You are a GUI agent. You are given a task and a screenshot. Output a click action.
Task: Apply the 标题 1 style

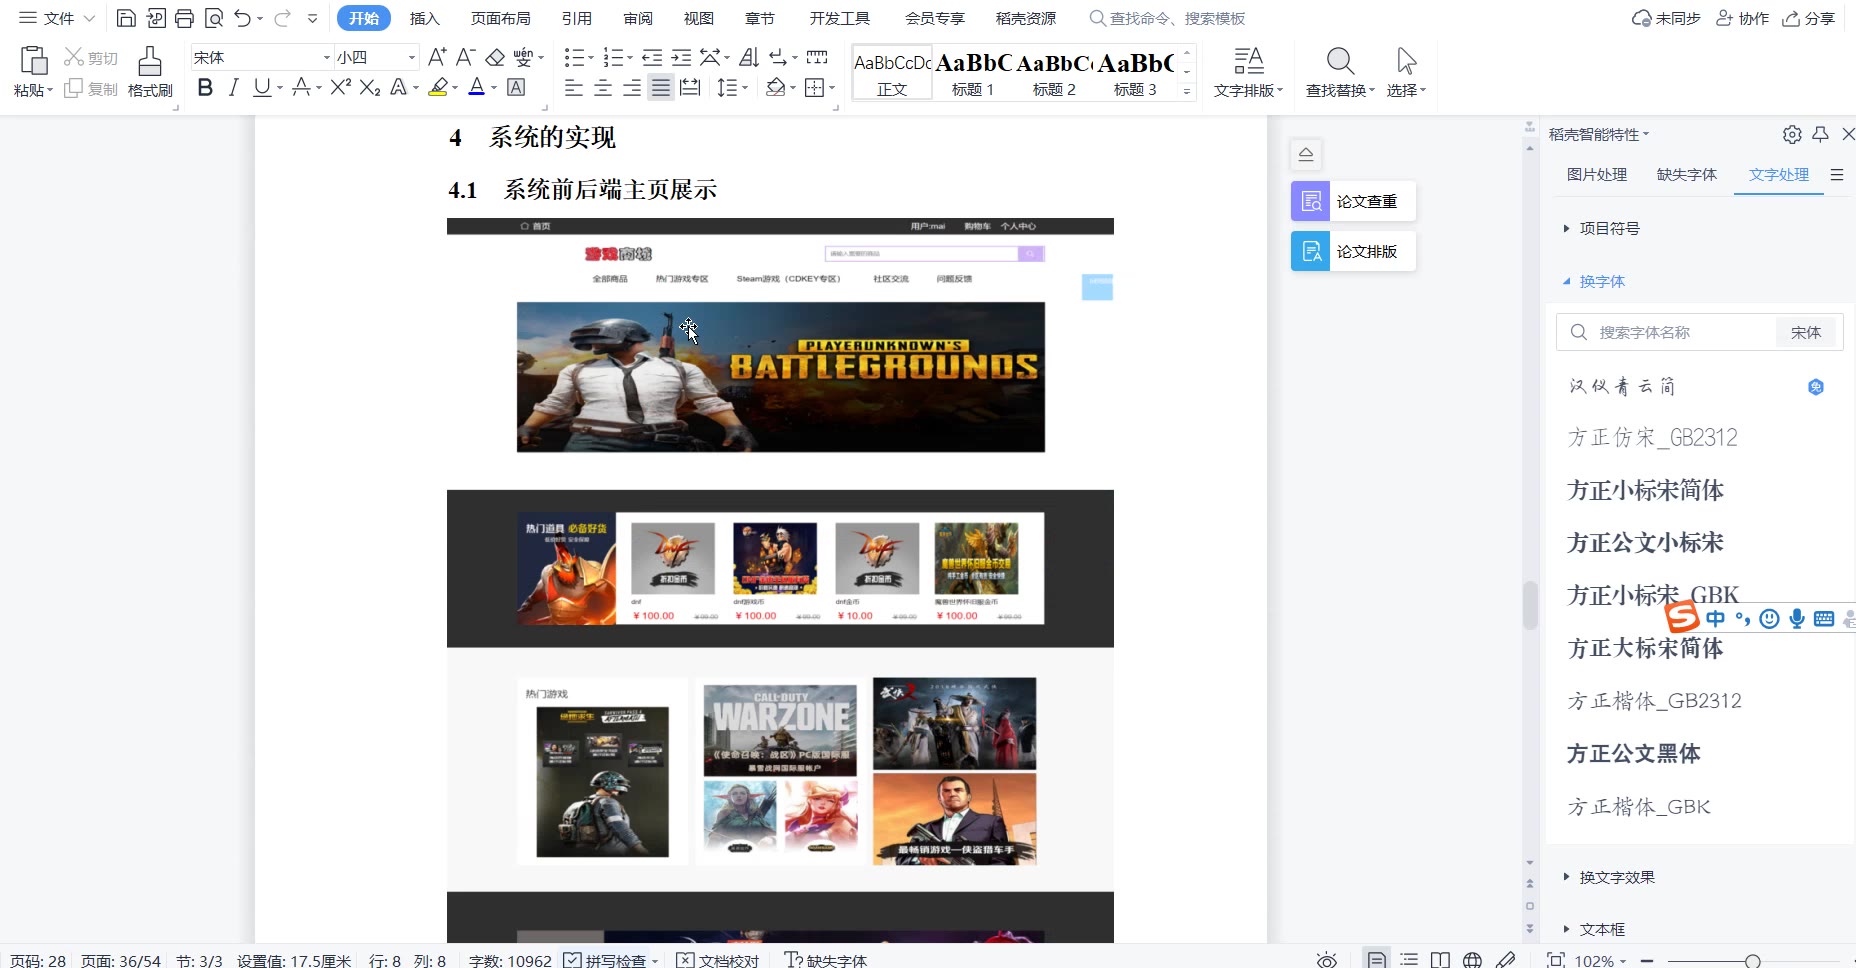point(973,72)
